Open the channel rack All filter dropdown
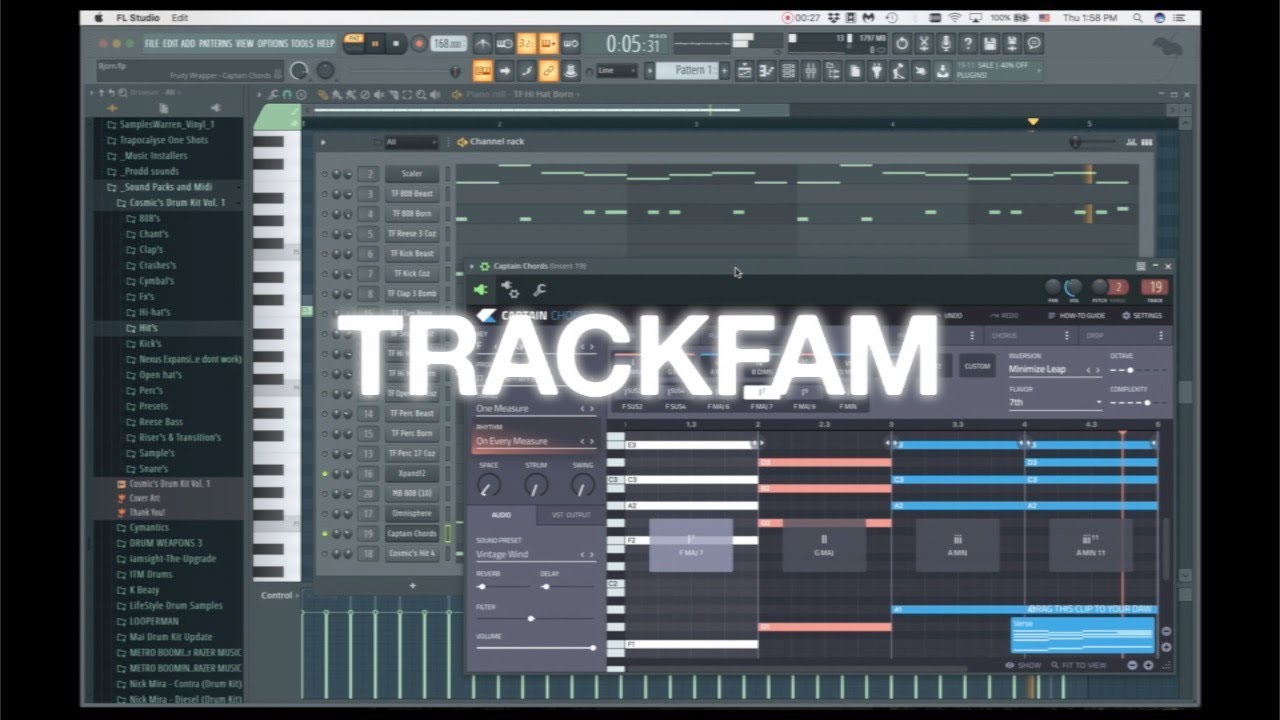Image resolution: width=1280 pixels, height=720 pixels. click(x=411, y=142)
